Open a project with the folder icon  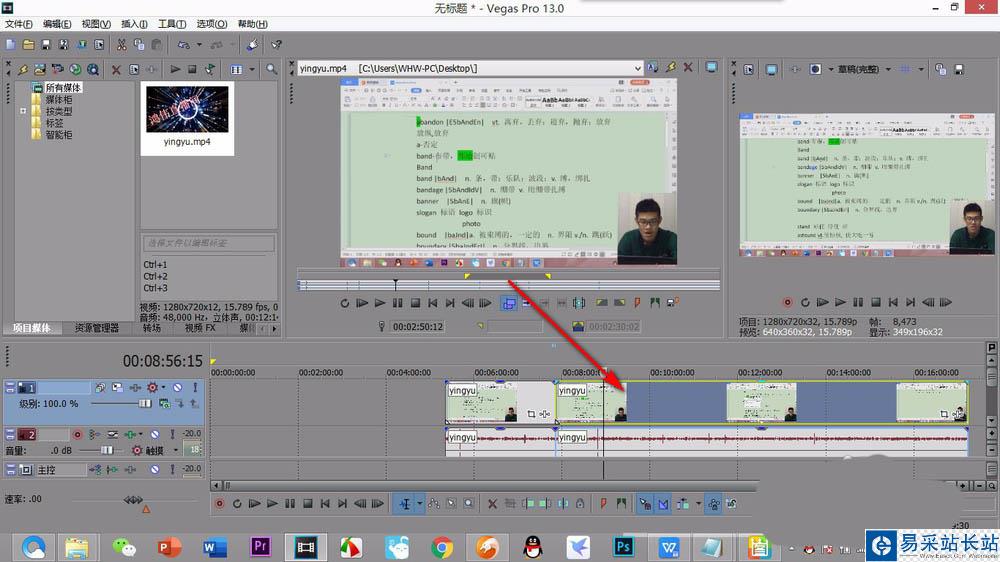pos(28,45)
